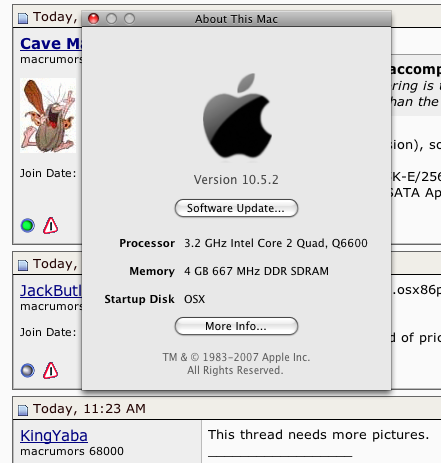Click the Startup Disk value OSX
The width and height of the screenshot is (441, 463).
(x=194, y=299)
